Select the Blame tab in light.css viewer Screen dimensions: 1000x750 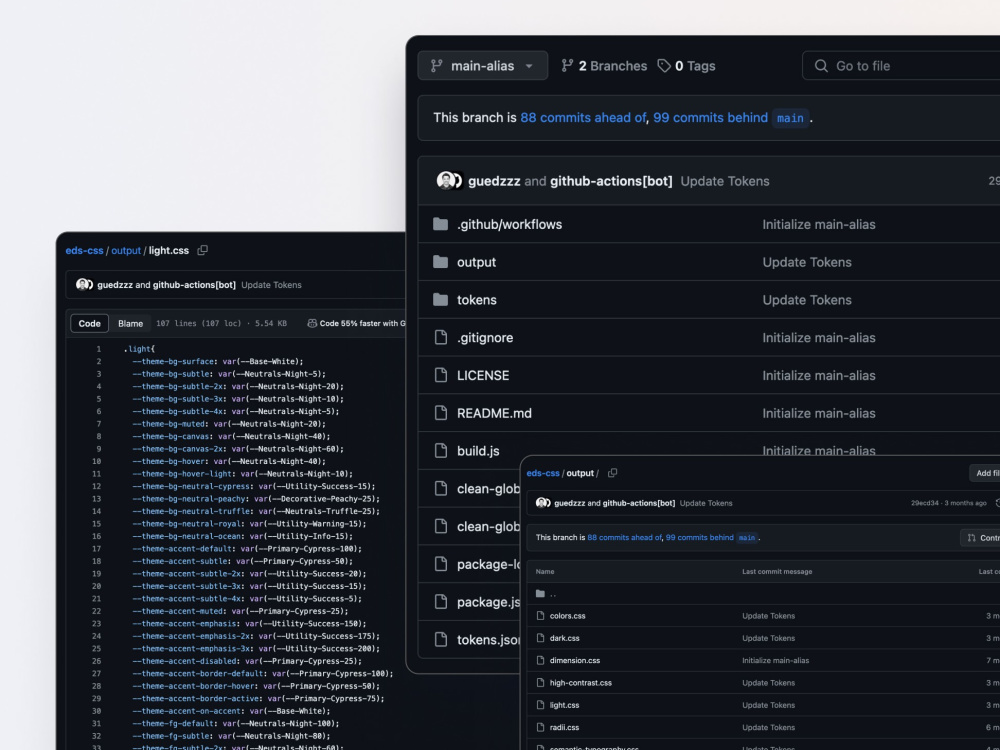(x=130, y=323)
